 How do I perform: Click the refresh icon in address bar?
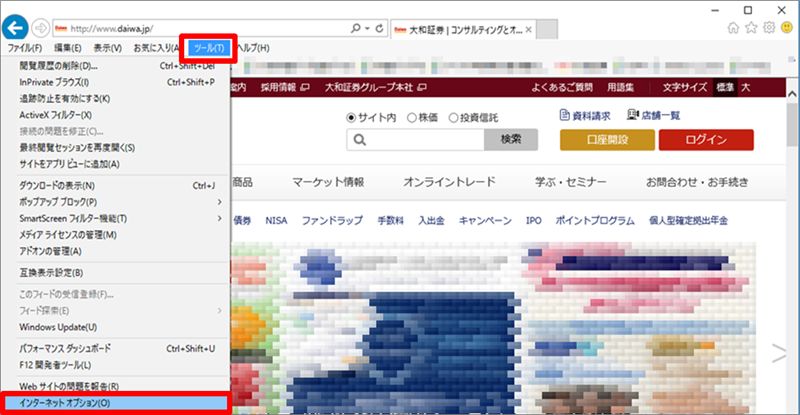coord(379,29)
